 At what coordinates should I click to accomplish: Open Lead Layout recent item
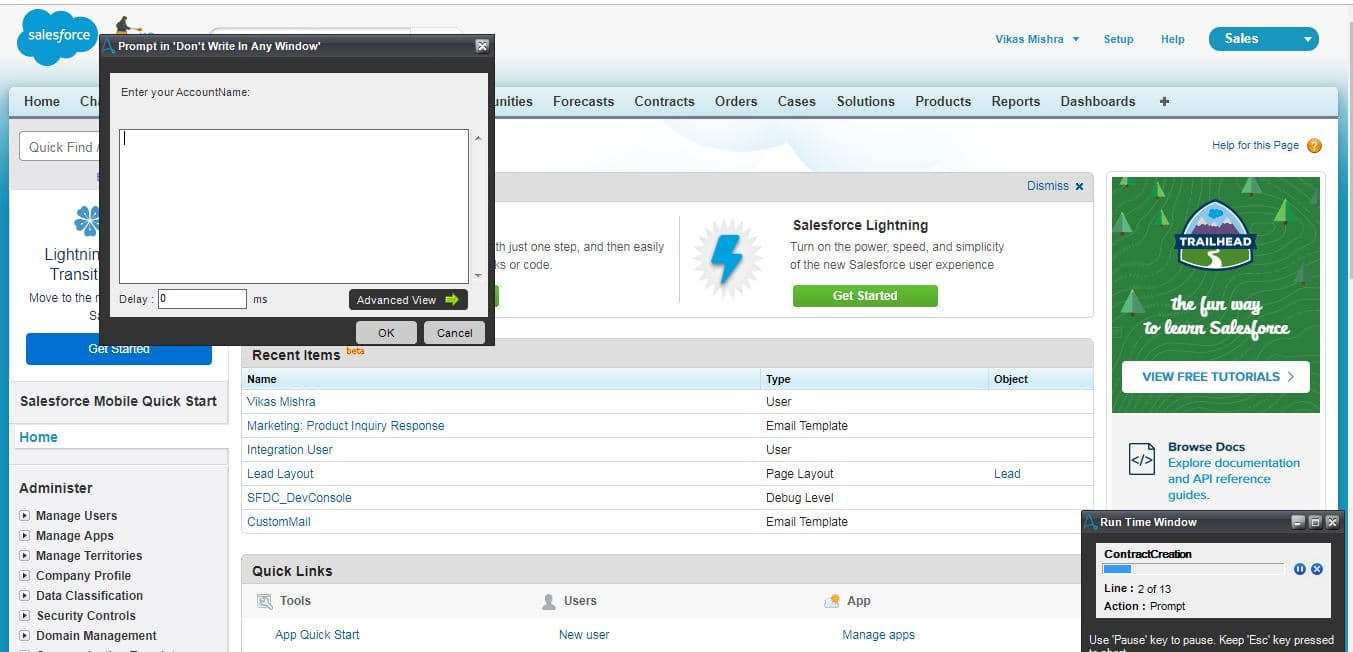(280, 474)
